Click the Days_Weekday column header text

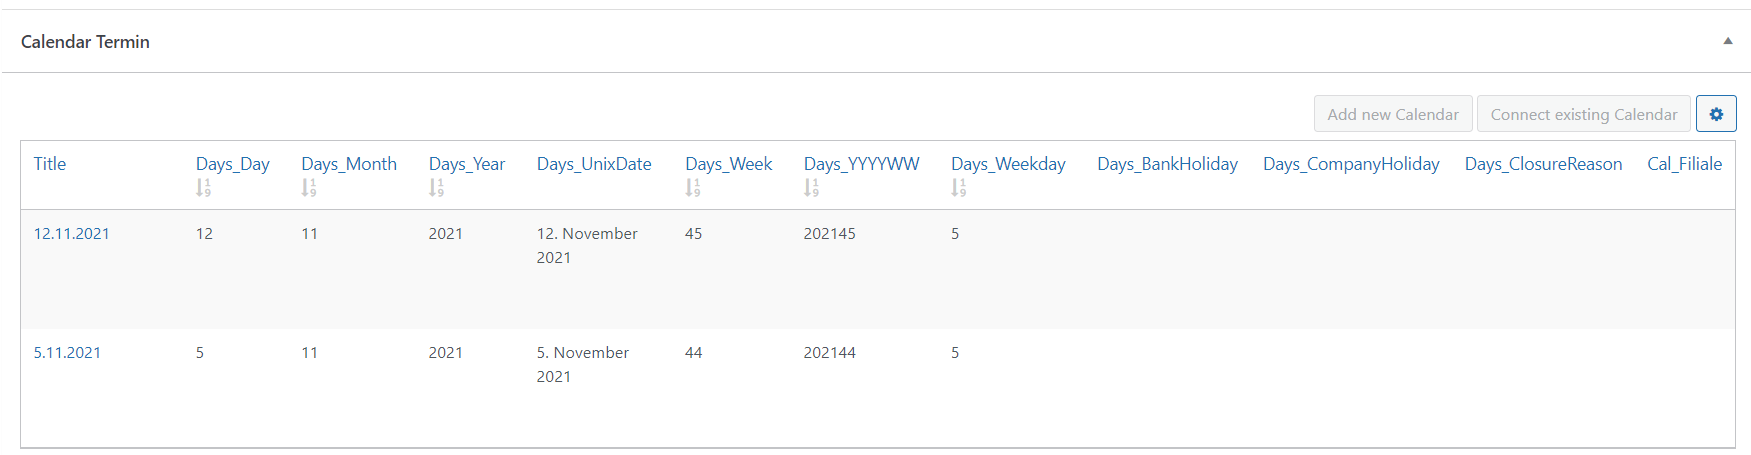(x=1008, y=163)
